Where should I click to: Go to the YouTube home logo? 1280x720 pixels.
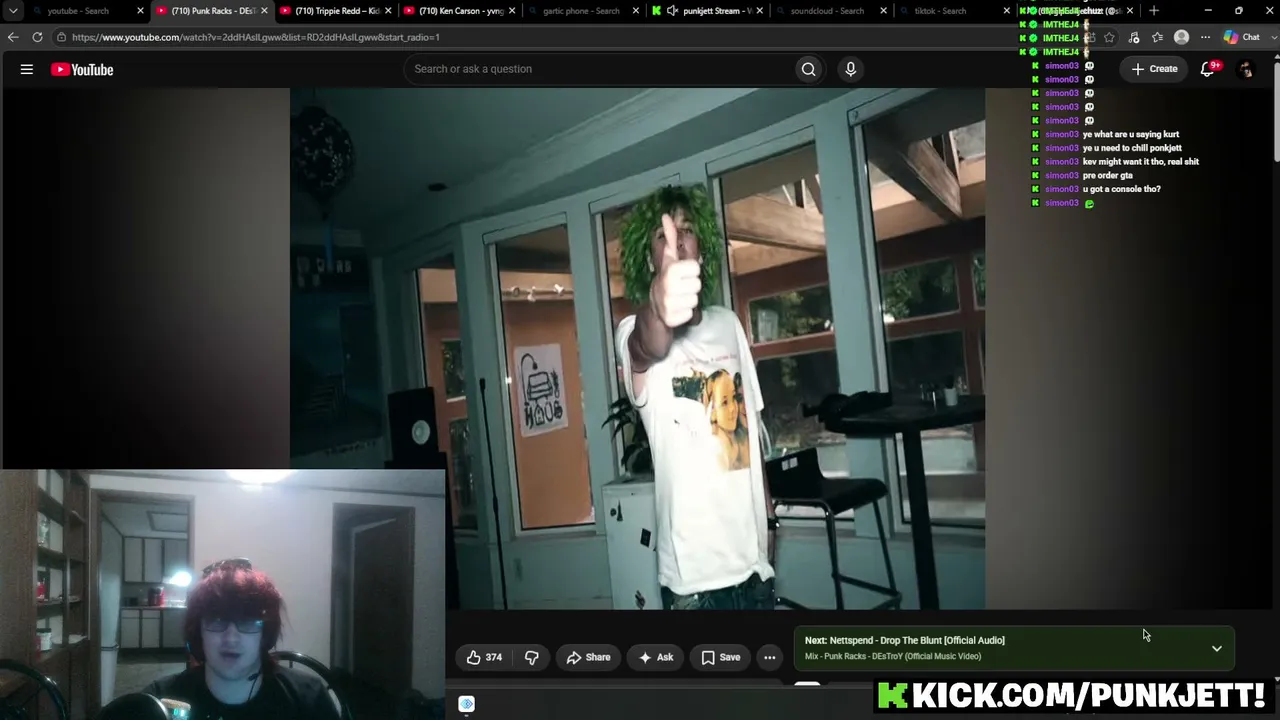(x=82, y=69)
